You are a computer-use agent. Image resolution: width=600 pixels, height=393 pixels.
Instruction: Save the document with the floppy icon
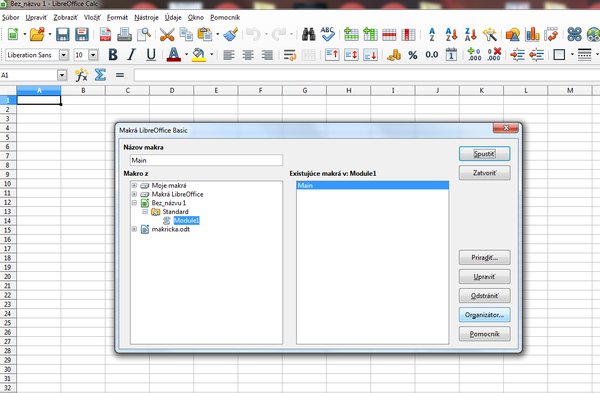coord(63,34)
